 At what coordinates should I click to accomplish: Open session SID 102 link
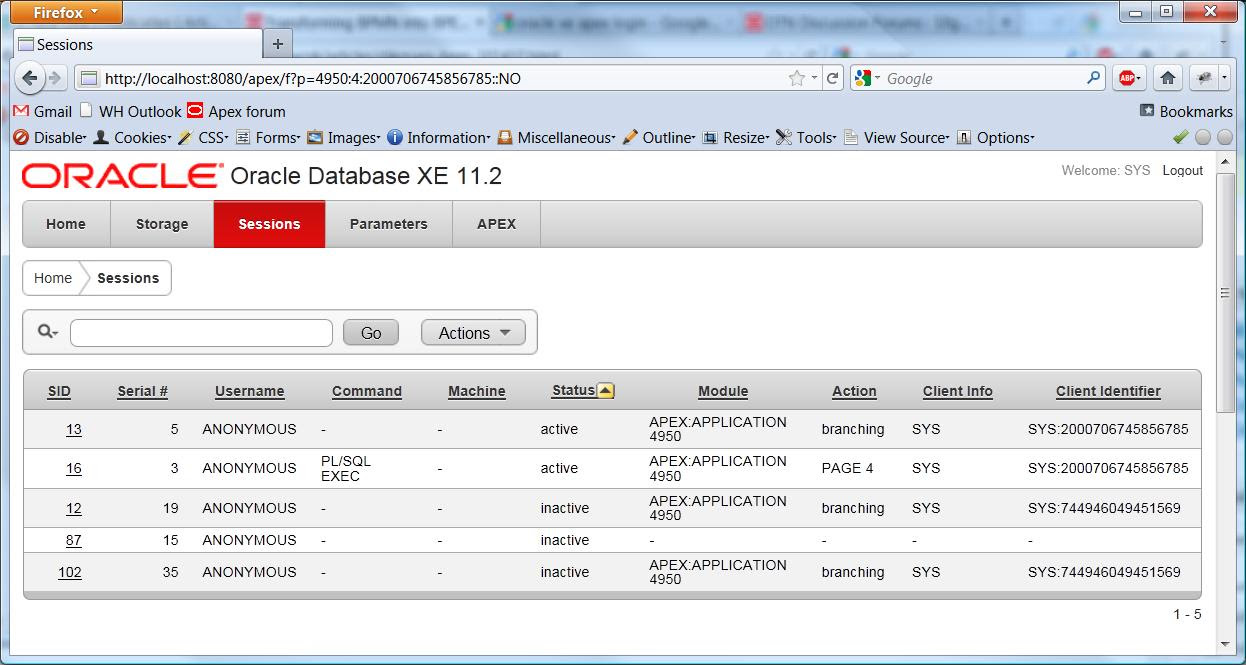70,572
